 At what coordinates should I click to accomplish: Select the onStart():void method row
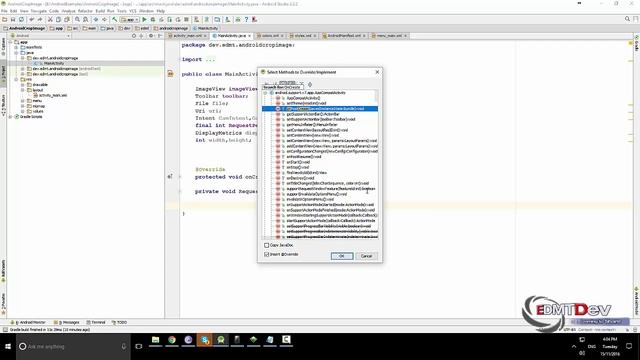[x=298, y=162]
